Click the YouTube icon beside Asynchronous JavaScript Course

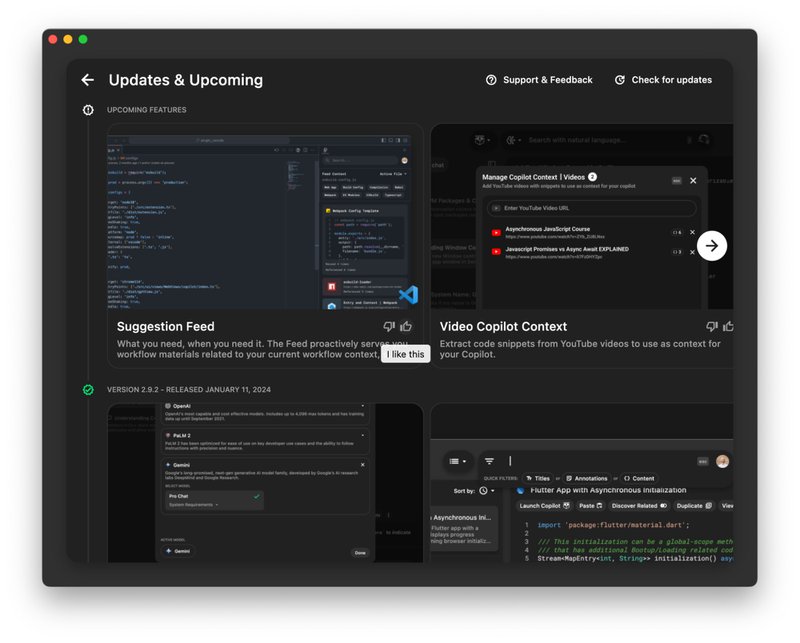tap(496, 232)
